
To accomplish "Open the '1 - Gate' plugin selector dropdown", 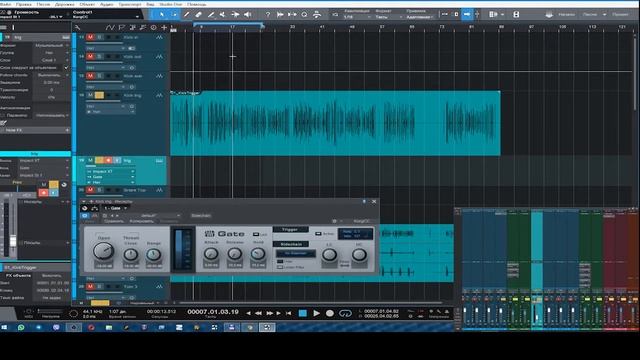I will [x=116, y=208].
